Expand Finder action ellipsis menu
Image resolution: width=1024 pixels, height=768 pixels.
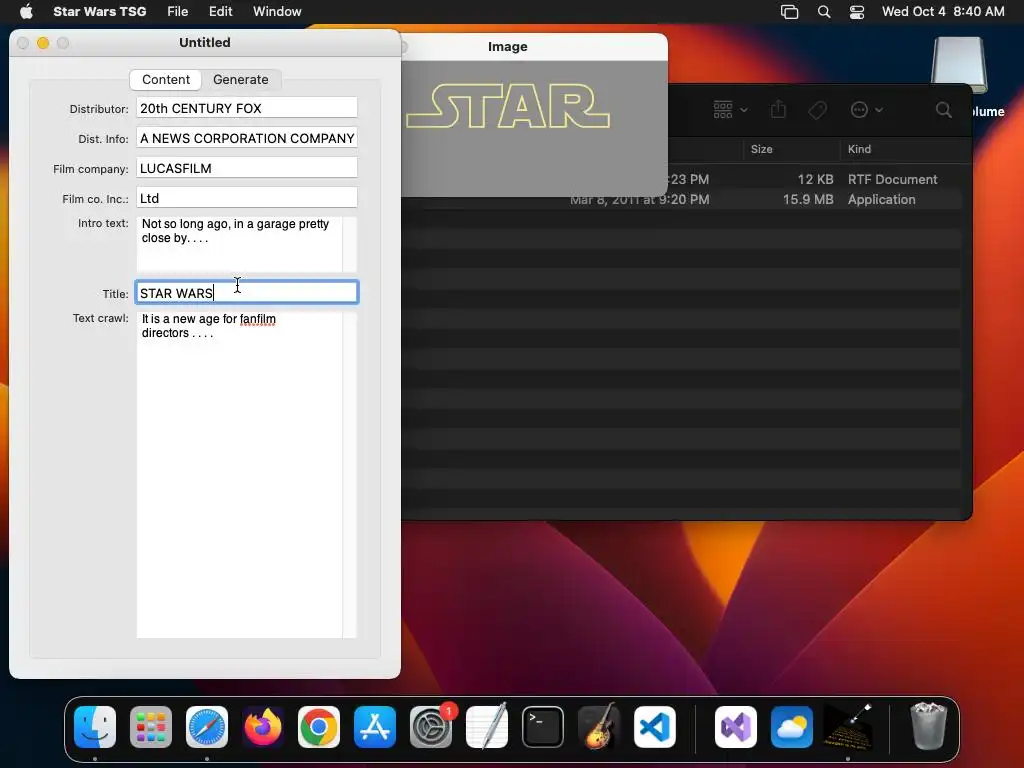(x=867, y=110)
